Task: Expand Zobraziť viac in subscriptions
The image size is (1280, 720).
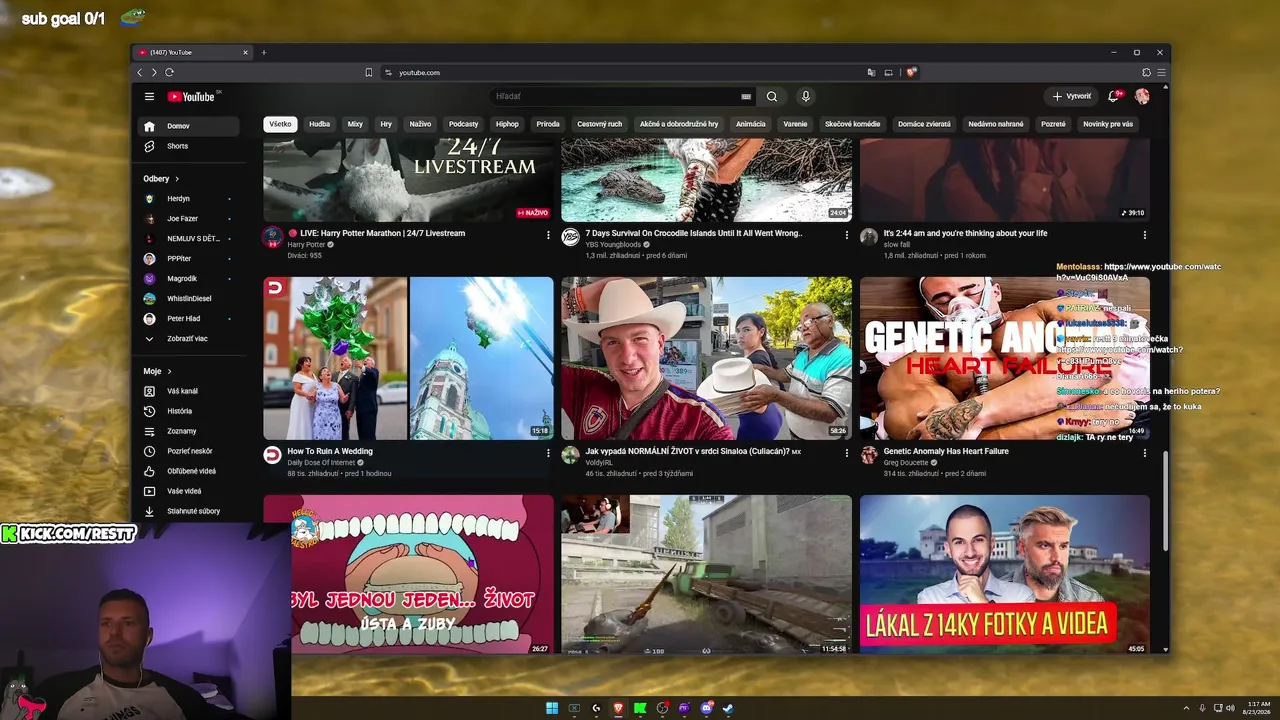Action: point(189,338)
